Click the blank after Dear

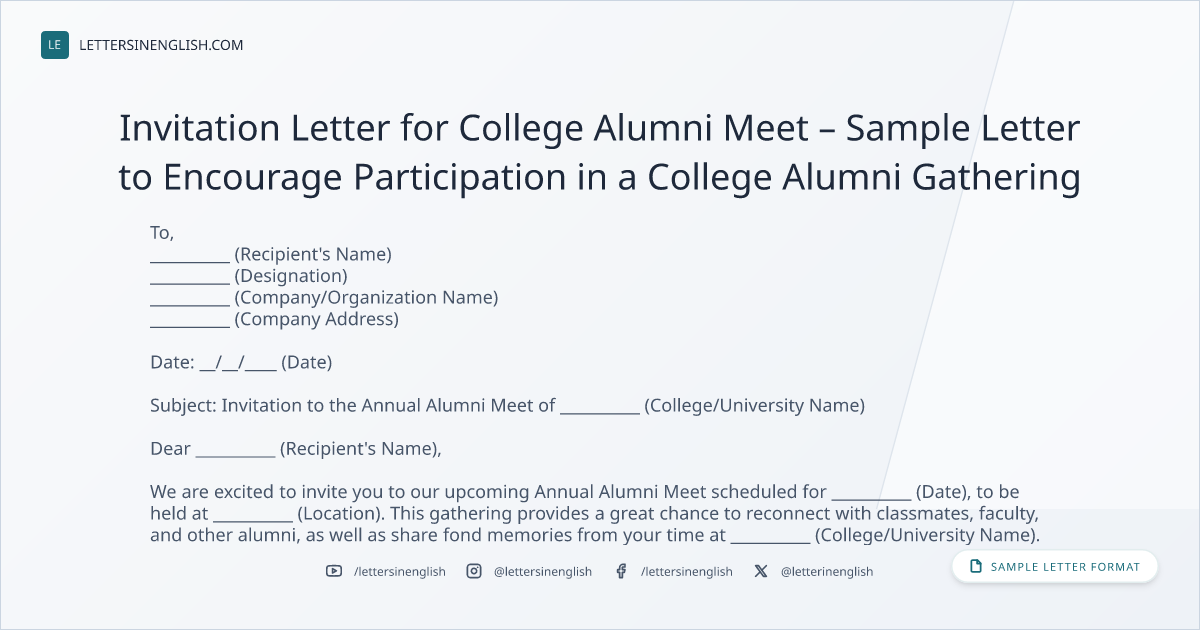(x=235, y=450)
